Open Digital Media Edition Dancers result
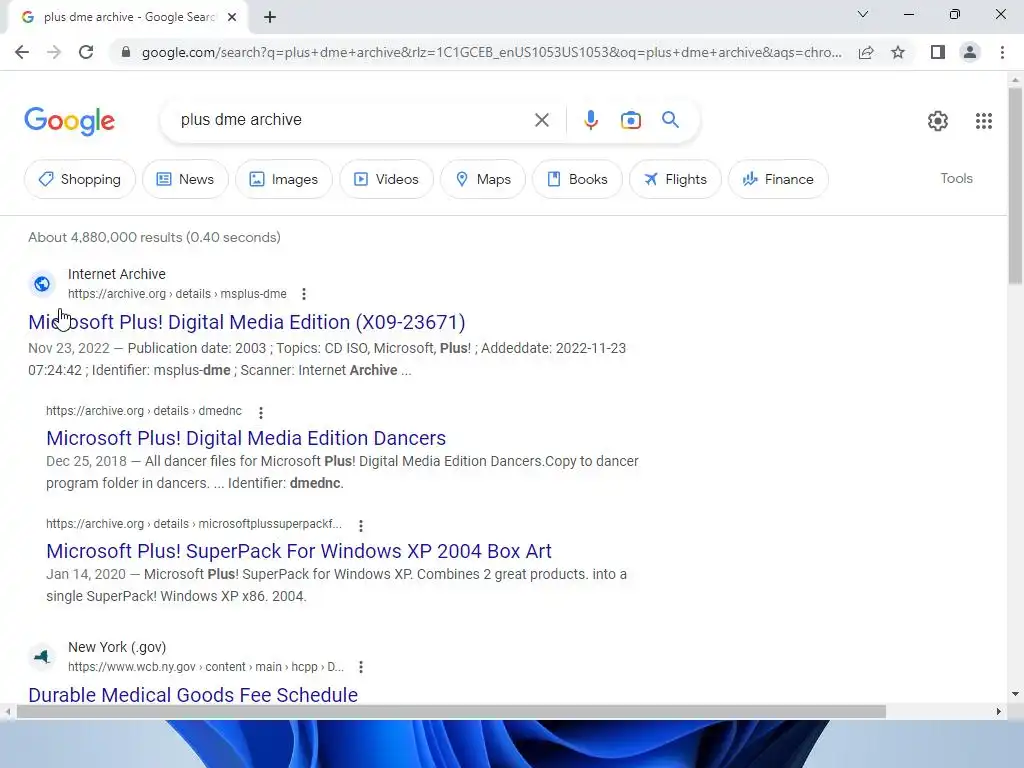This screenshot has height=768, width=1024. pyautogui.click(x=246, y=438)
